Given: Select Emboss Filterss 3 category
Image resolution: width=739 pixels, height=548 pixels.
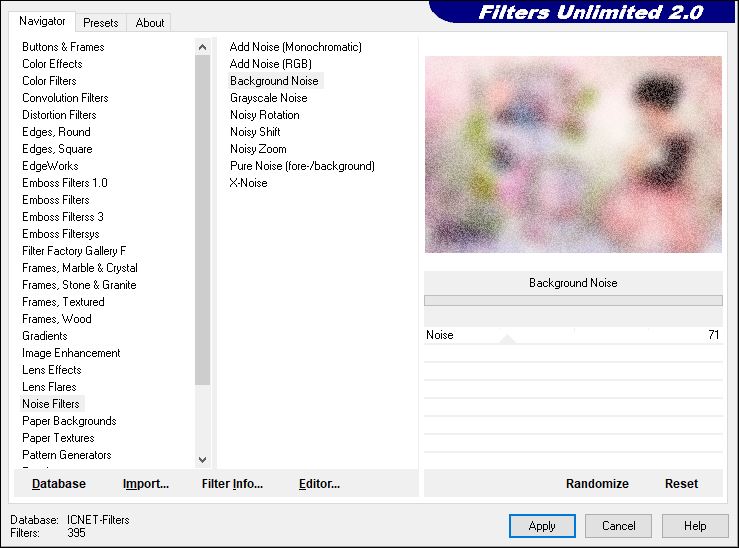Looking at the screenshot, I should [x=63, y=217].
